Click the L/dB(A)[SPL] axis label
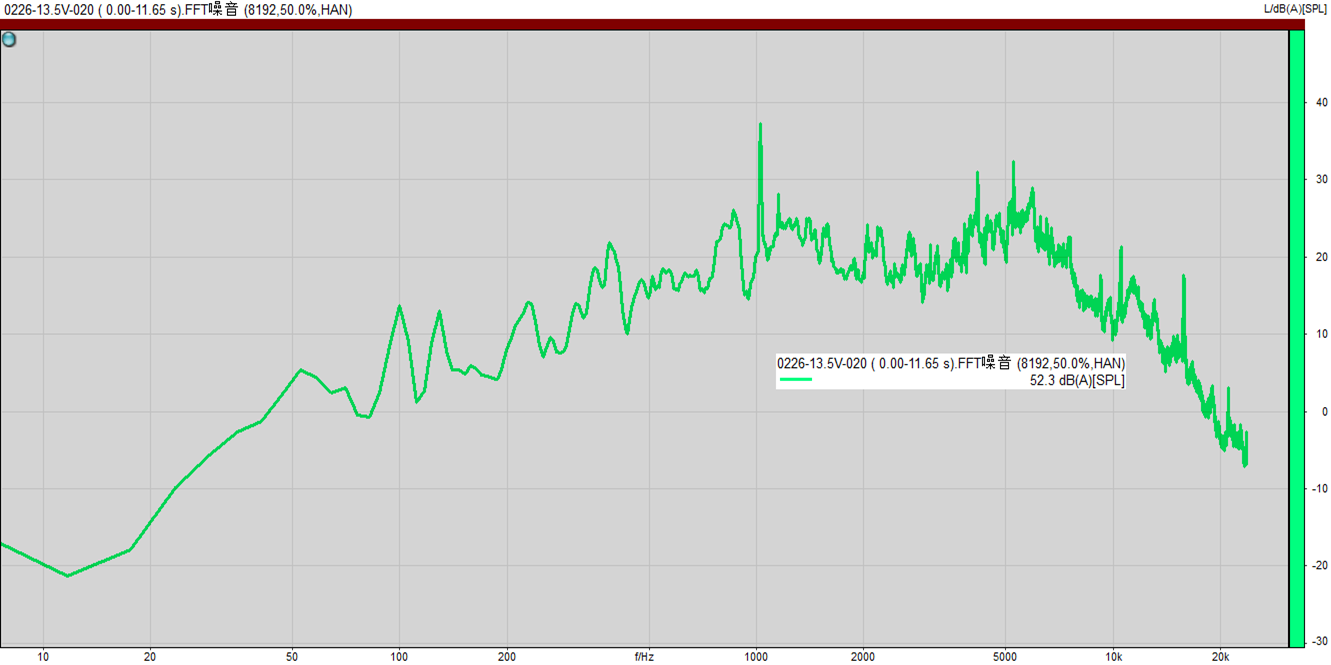The height and width of the screenshot is (665, 1331). [x=1296, y=9]
